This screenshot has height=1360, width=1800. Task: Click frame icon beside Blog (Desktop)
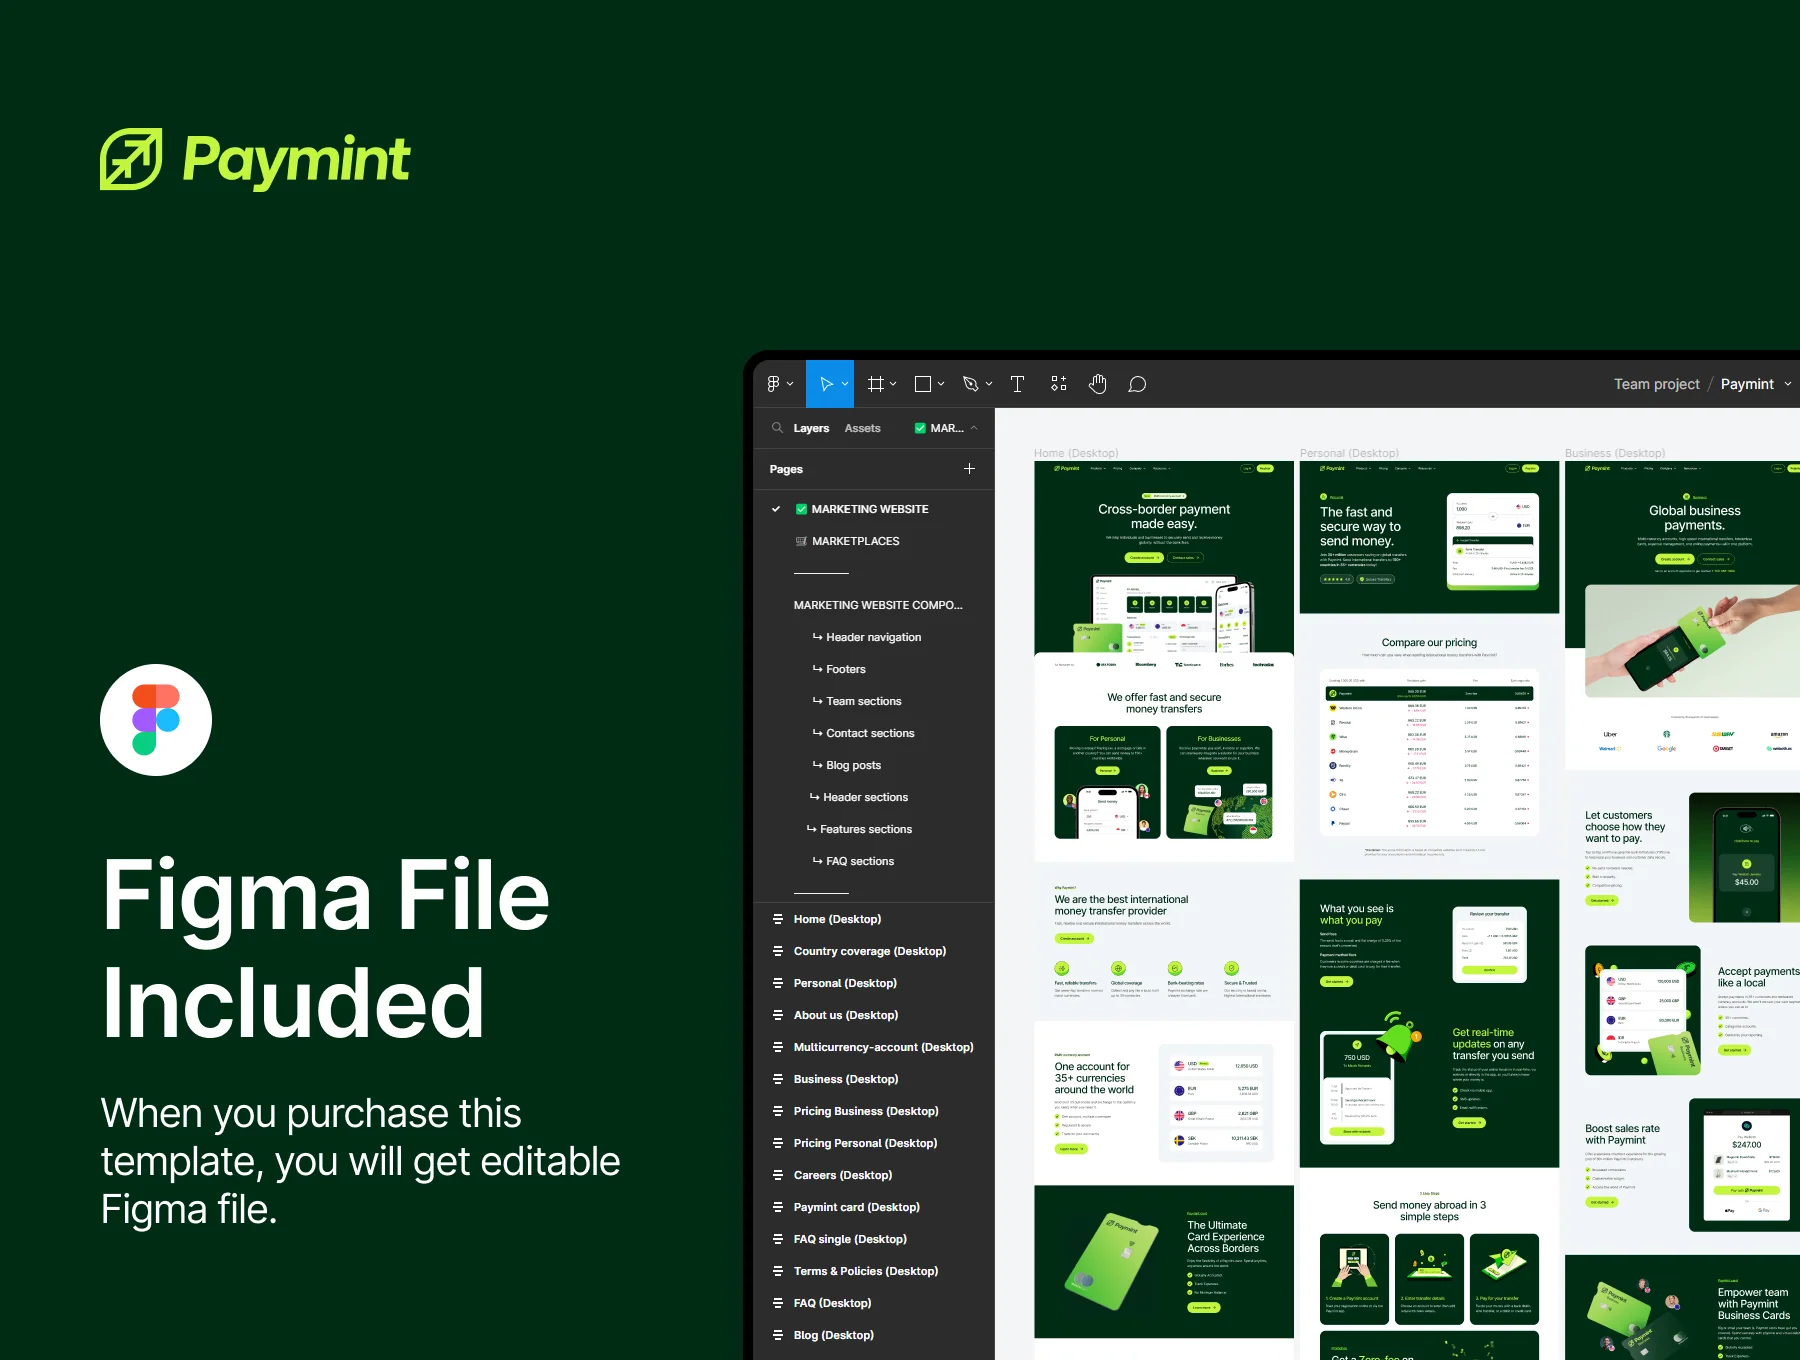pos(777,1335)
